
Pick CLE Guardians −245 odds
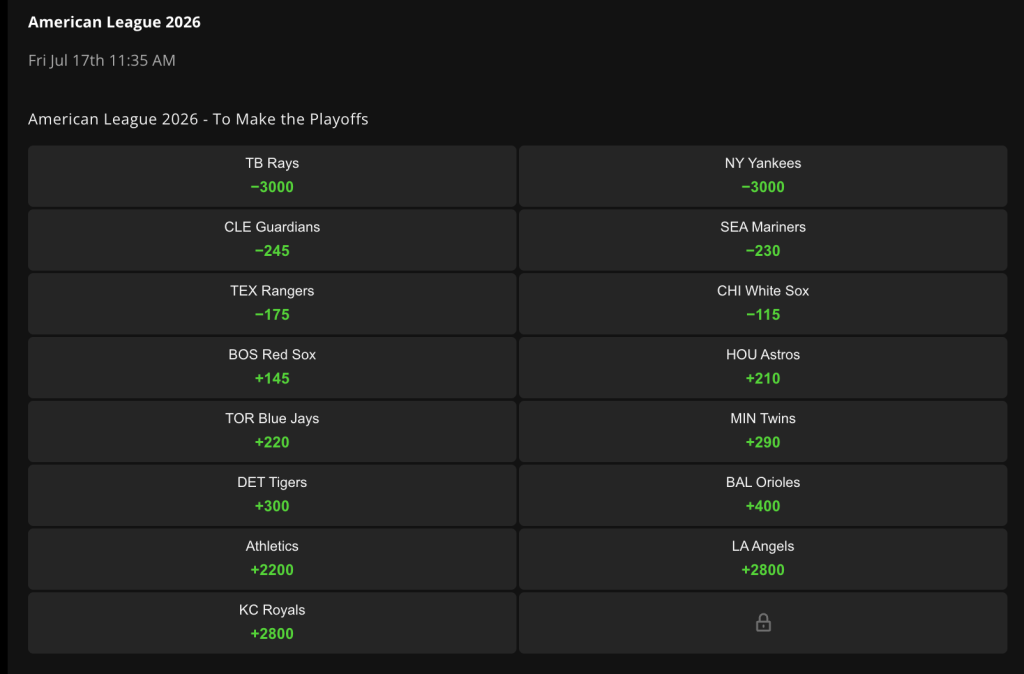[x=272, y=240]
